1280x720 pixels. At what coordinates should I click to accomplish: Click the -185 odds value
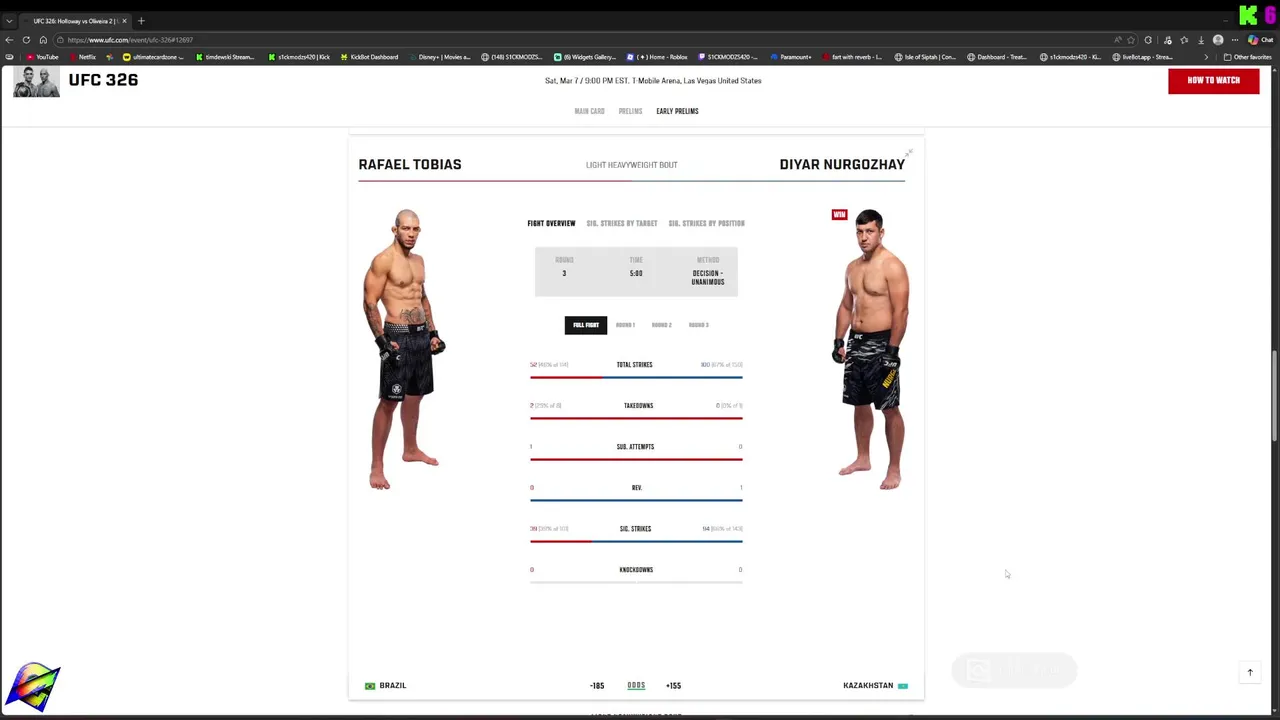pos(597,686)
